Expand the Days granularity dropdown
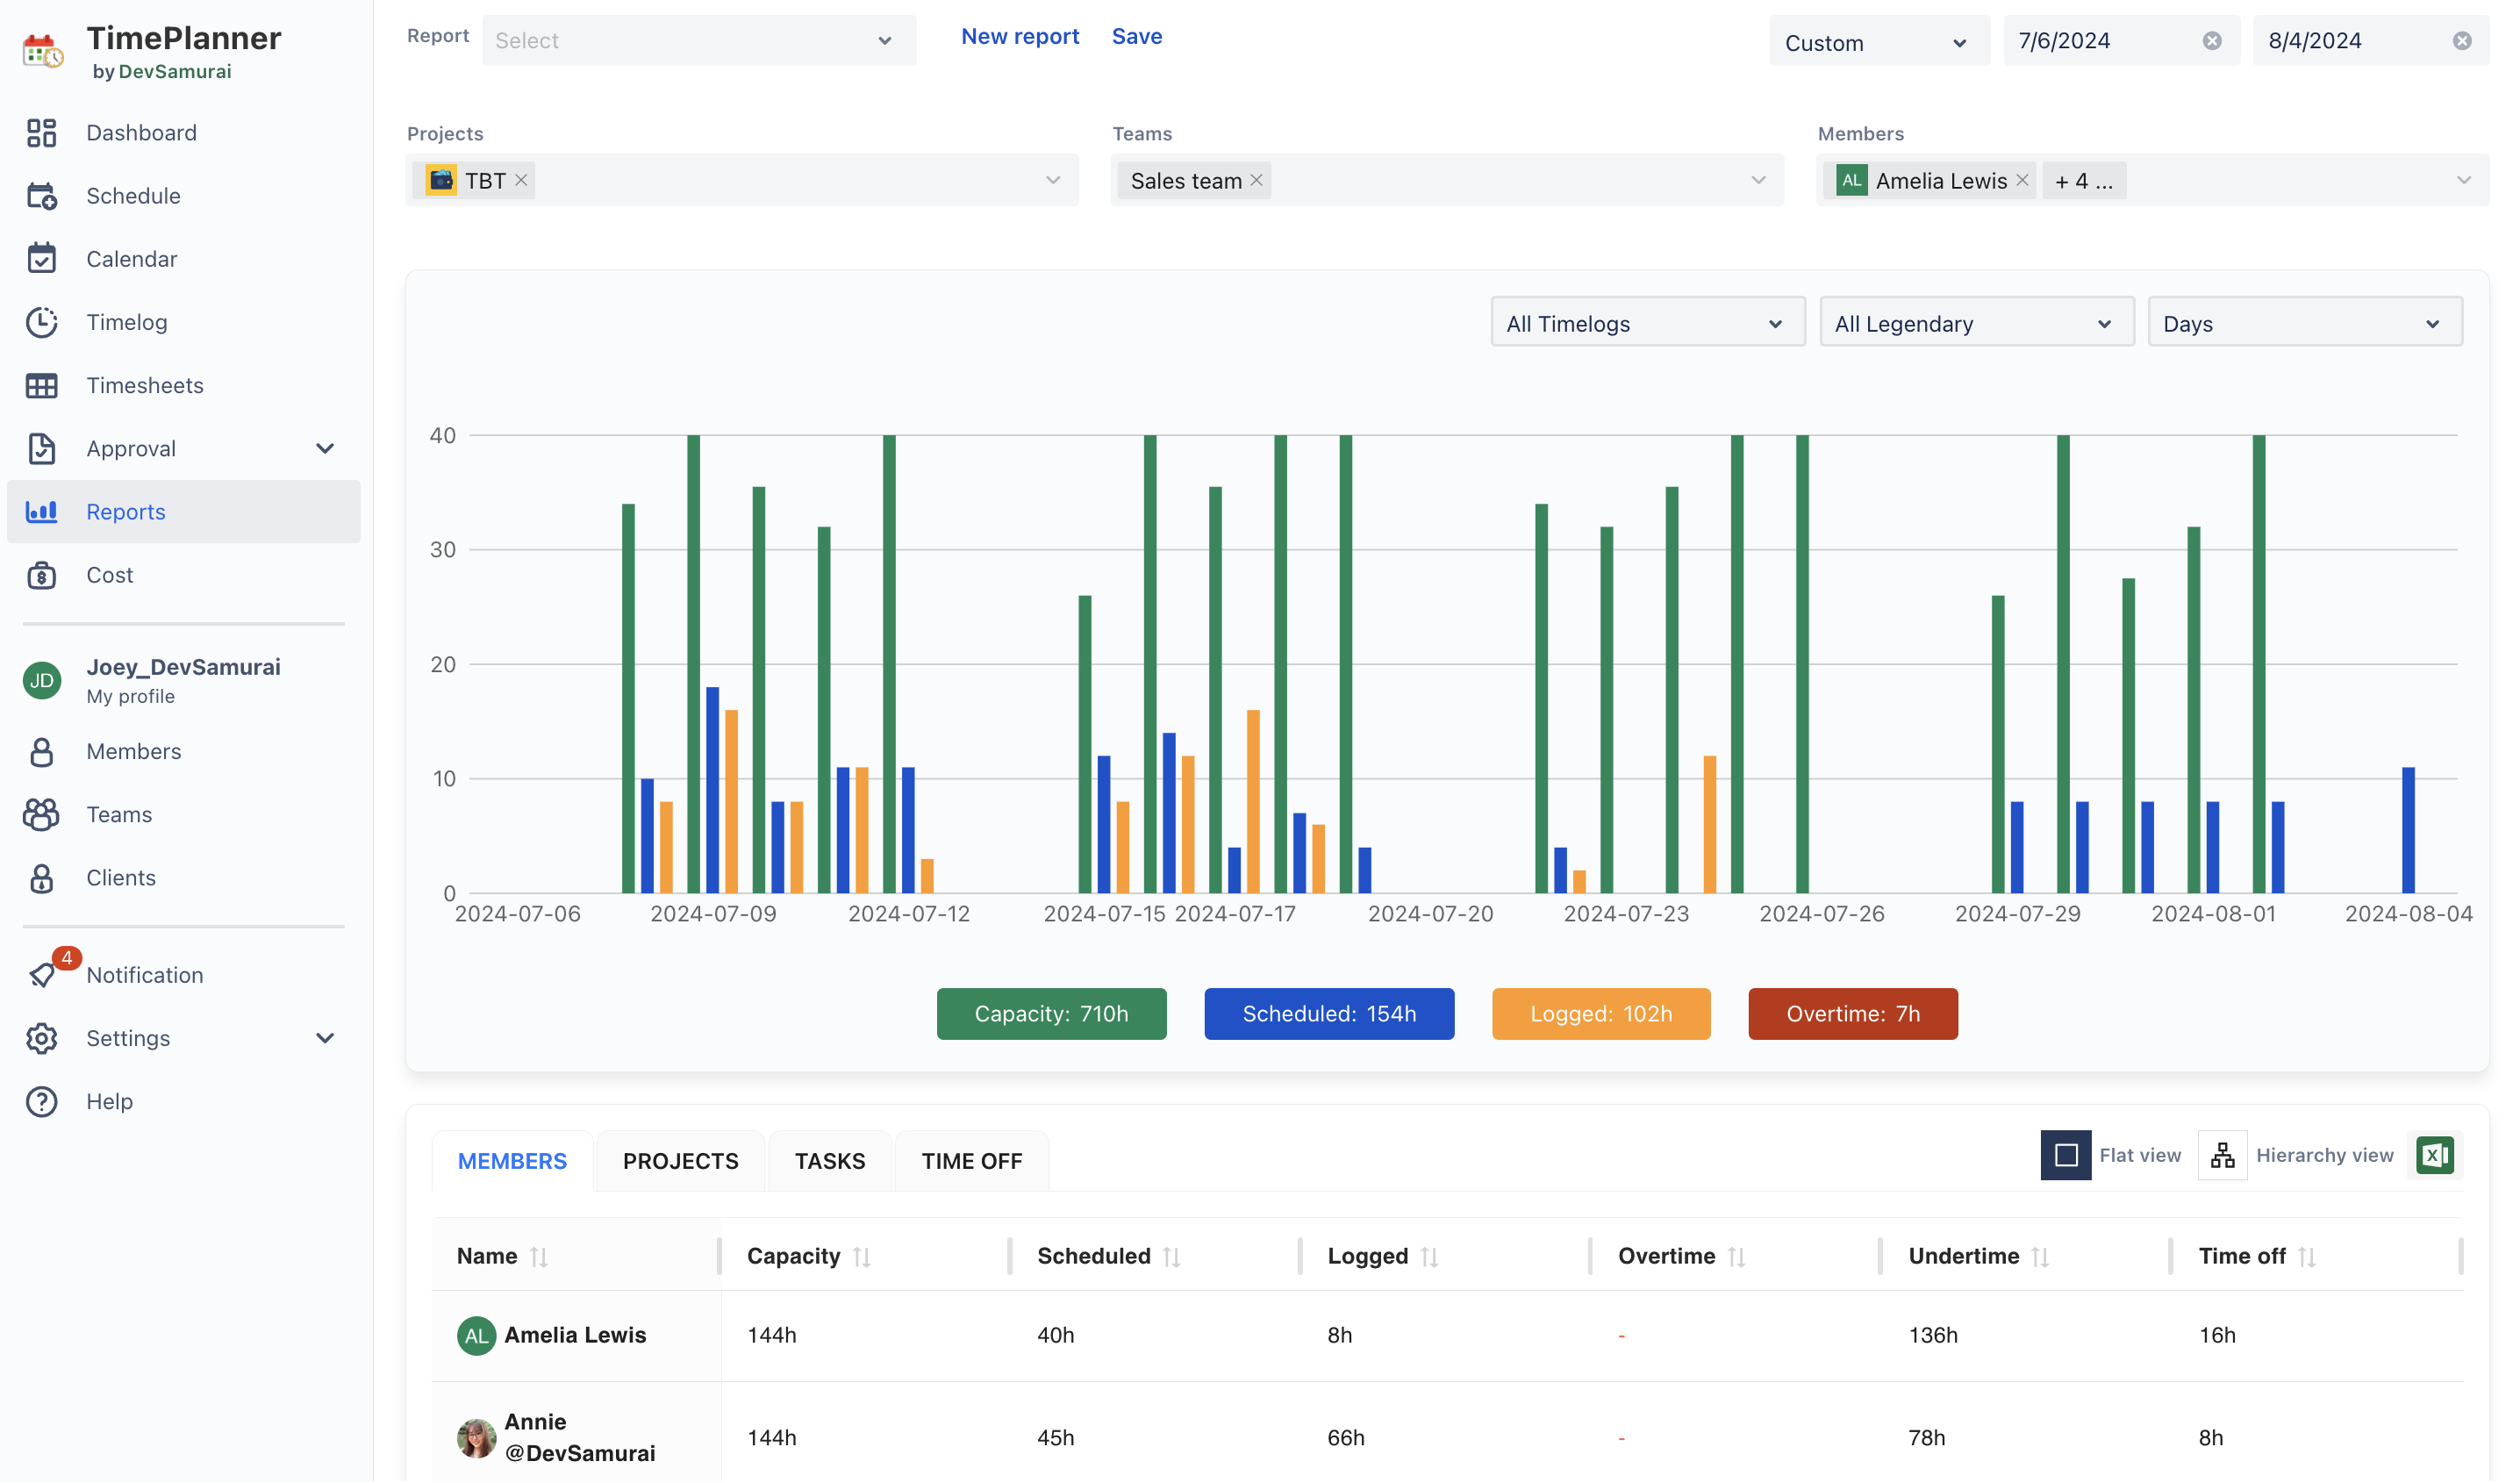The height and width of the screenshot is (1483, 2520). [2304, 324]
